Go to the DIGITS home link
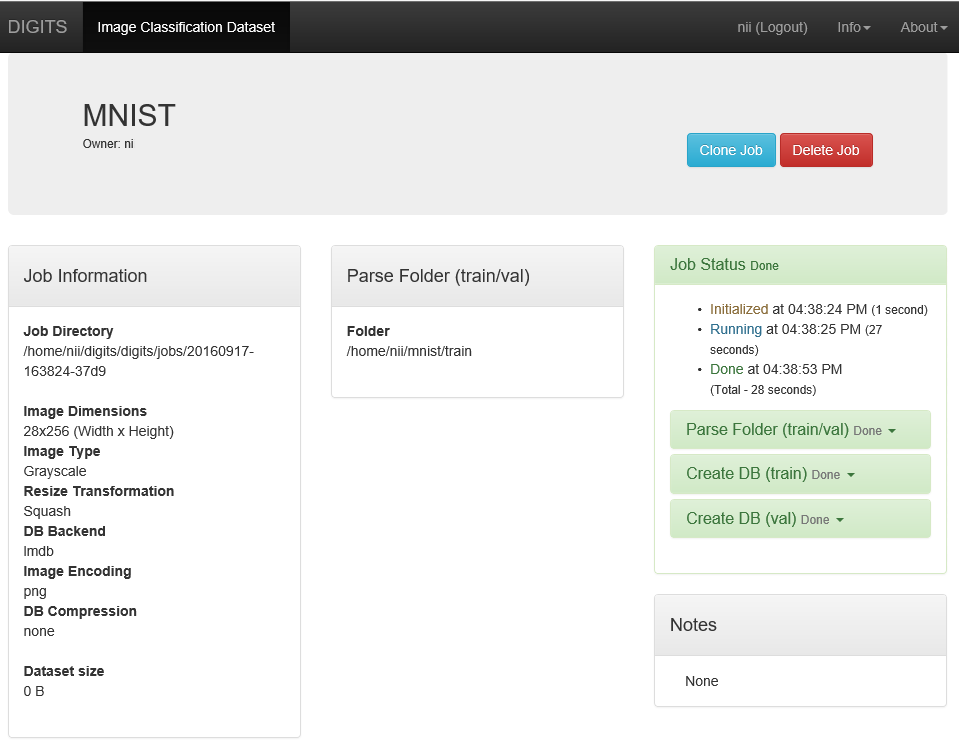959x752 pixels. 37,27
